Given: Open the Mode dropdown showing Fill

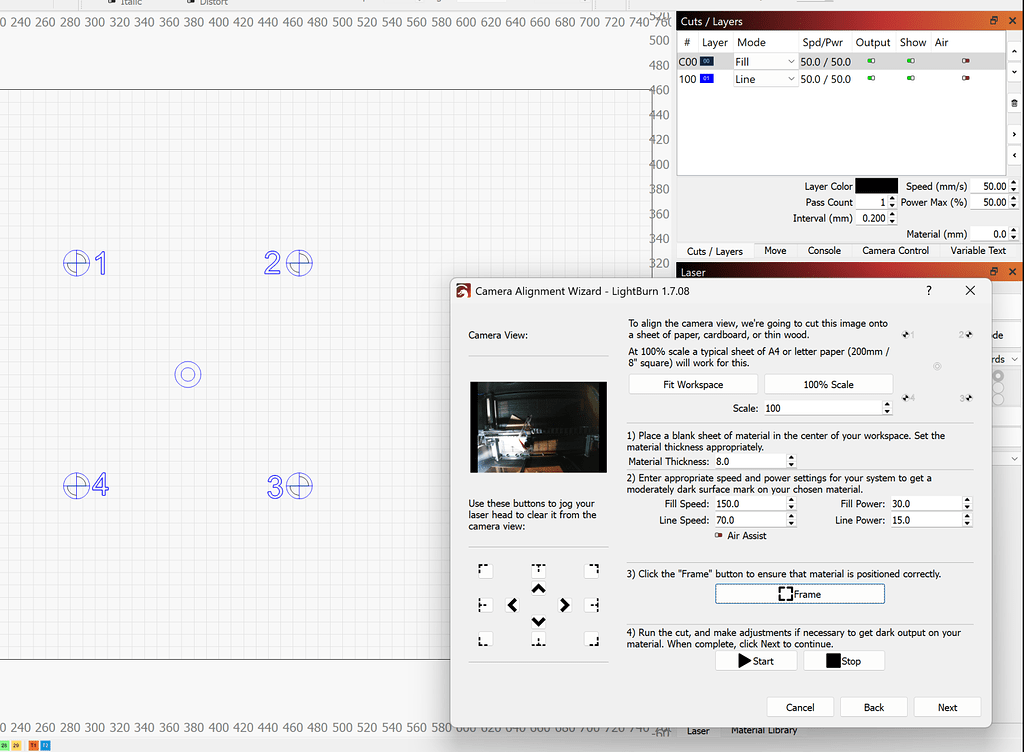Looking at the screenshot, I should [x=765, y=61].
